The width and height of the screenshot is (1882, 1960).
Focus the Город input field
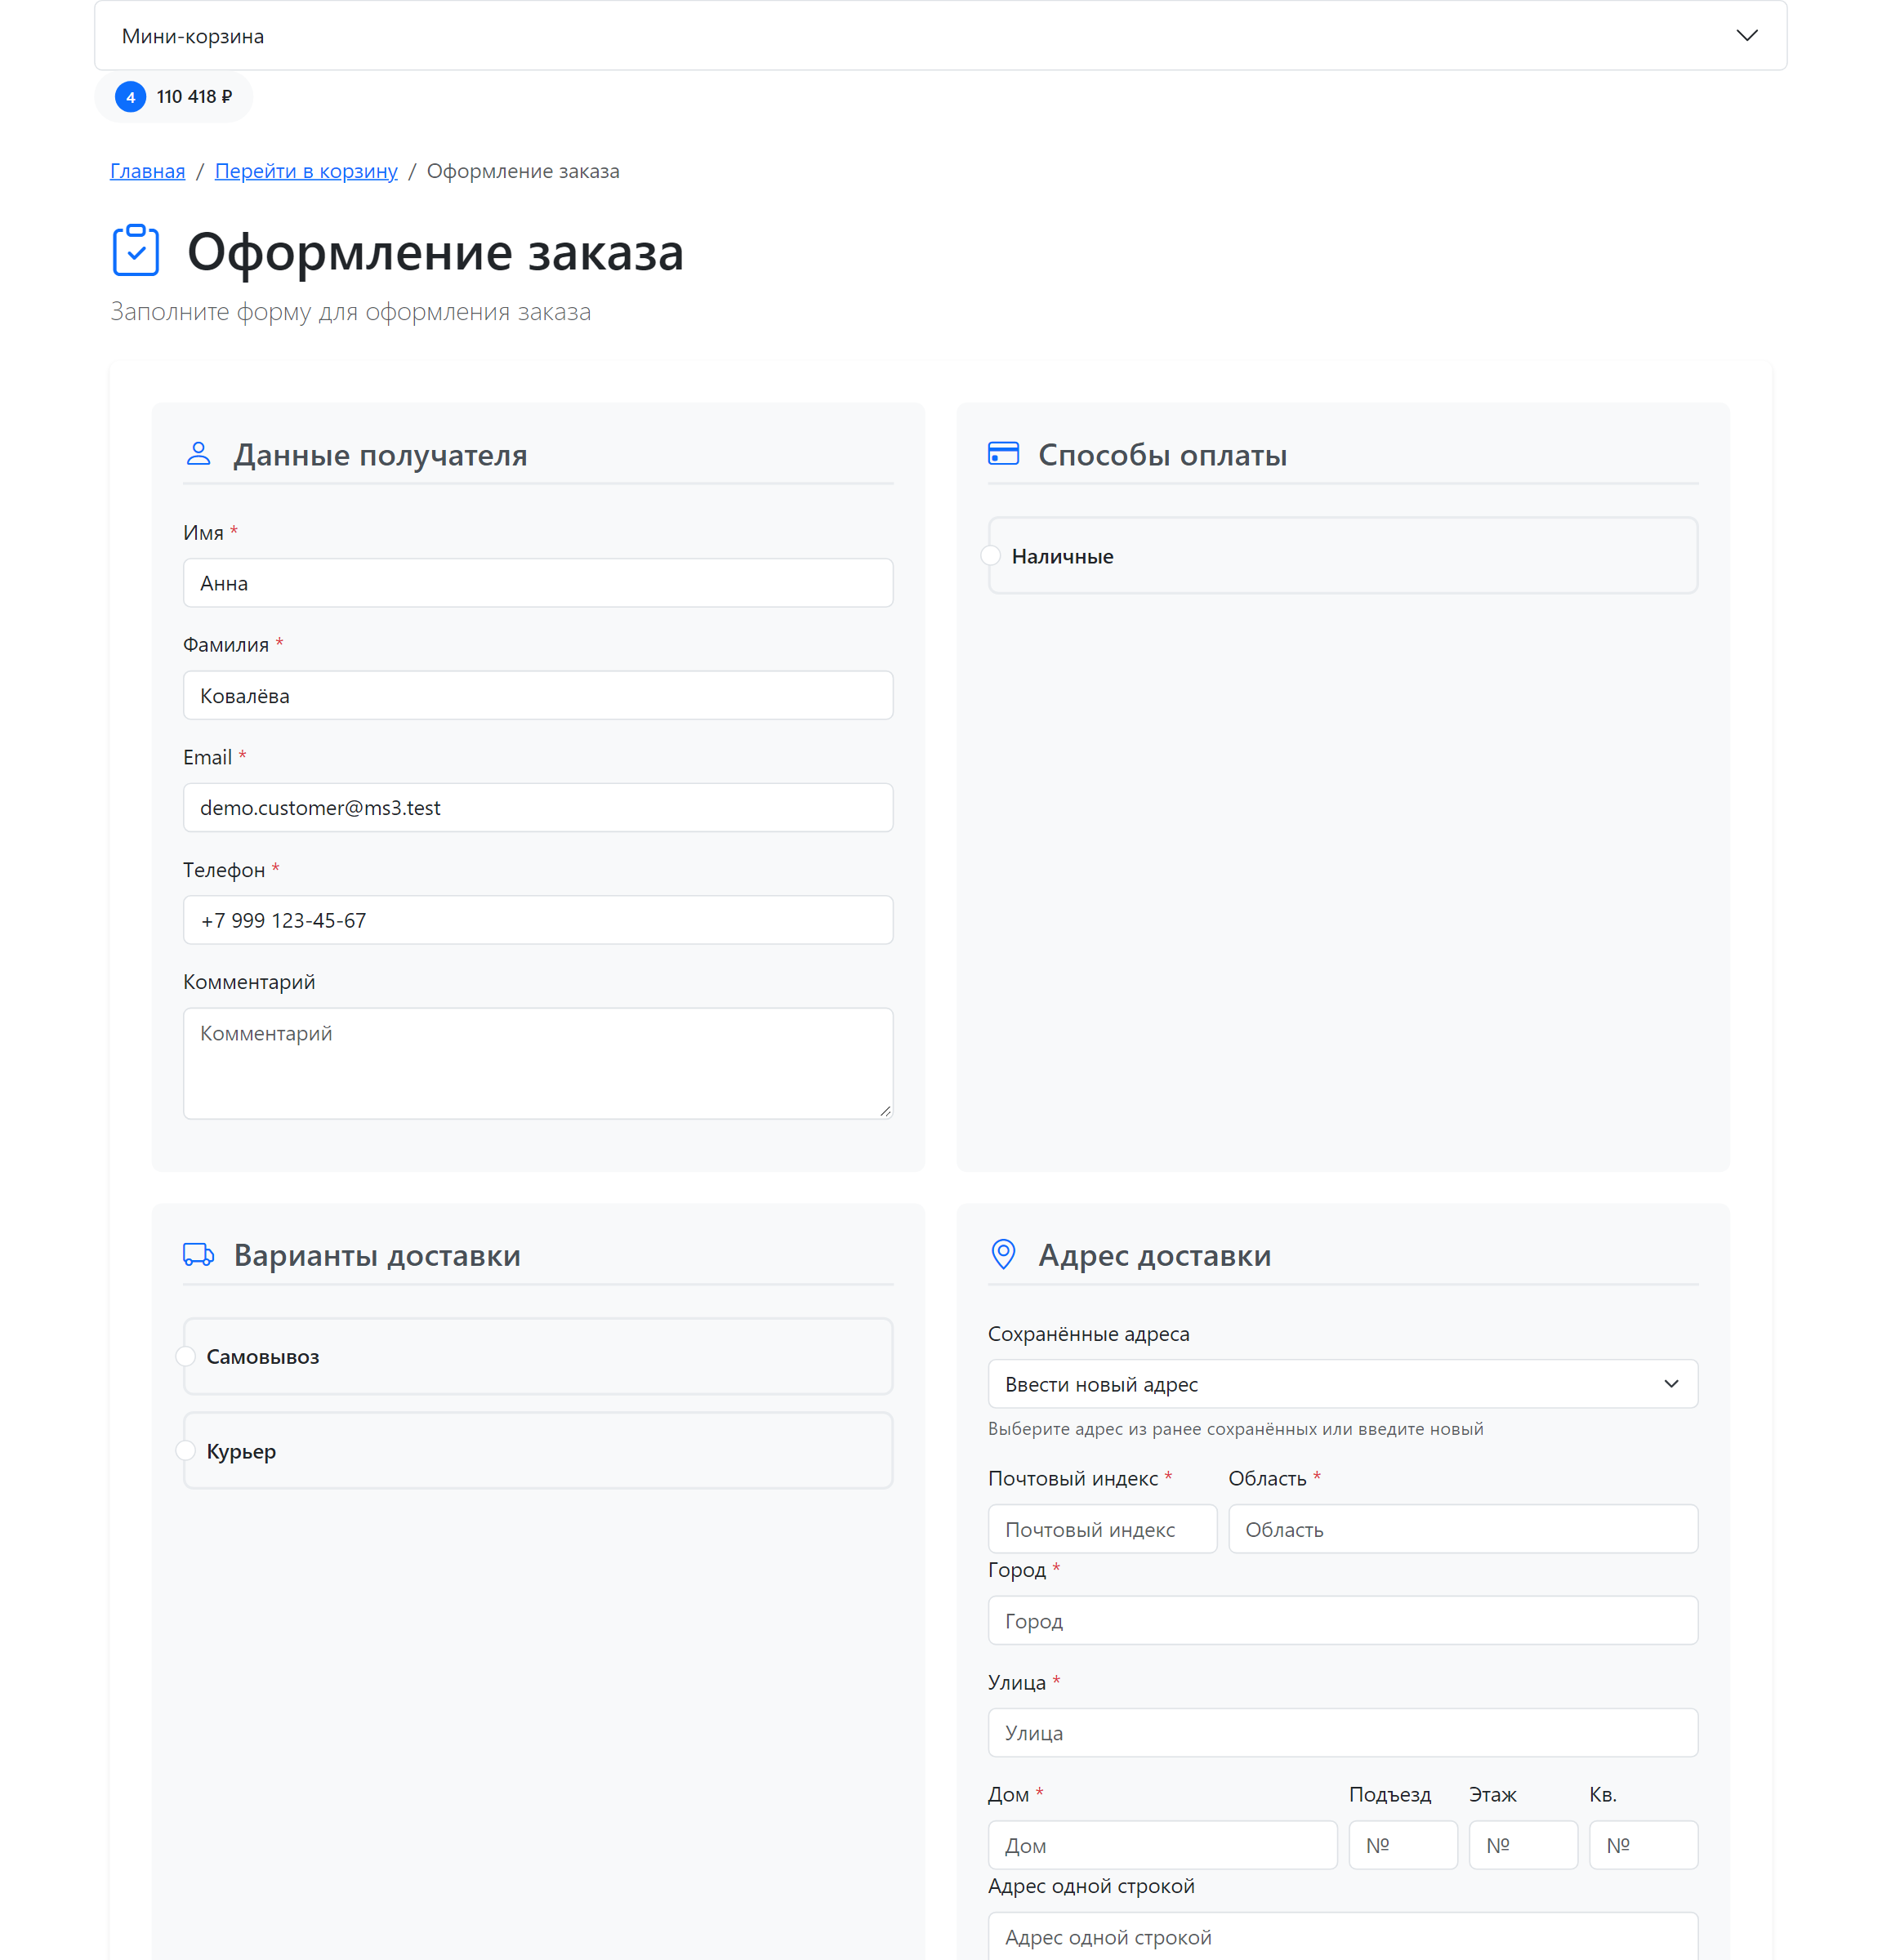[1342, 1621]
